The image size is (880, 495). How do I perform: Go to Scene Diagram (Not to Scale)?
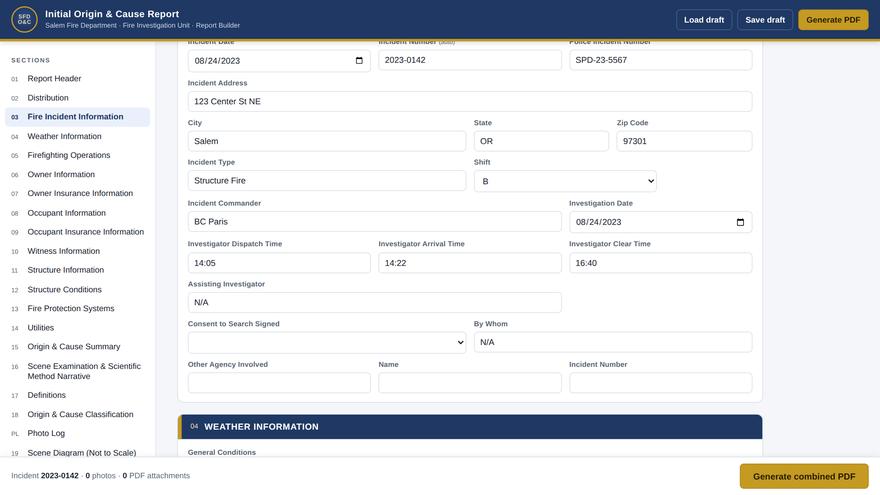tap(77, 453)
